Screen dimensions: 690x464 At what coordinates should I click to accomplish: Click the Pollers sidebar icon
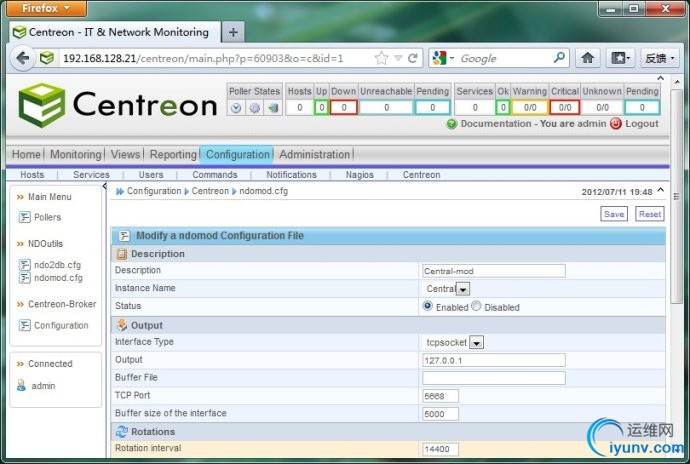25,217
